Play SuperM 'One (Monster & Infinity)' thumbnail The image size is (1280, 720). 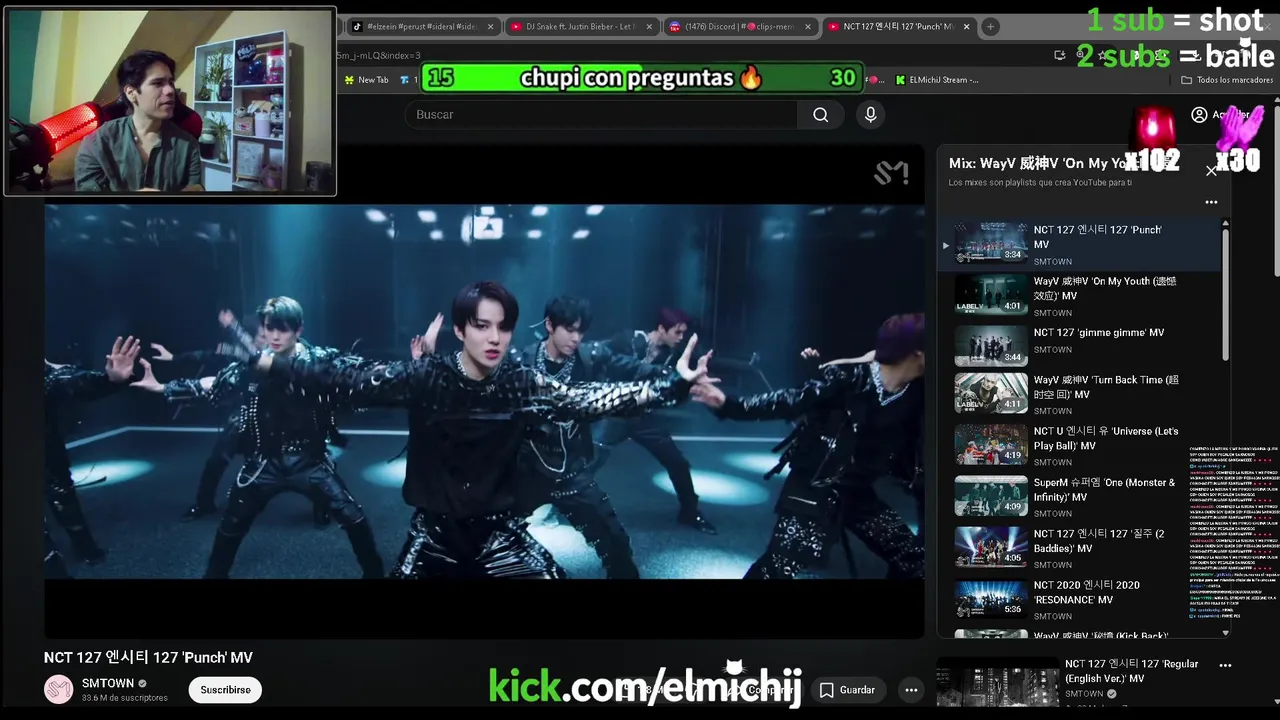[991, 495]
